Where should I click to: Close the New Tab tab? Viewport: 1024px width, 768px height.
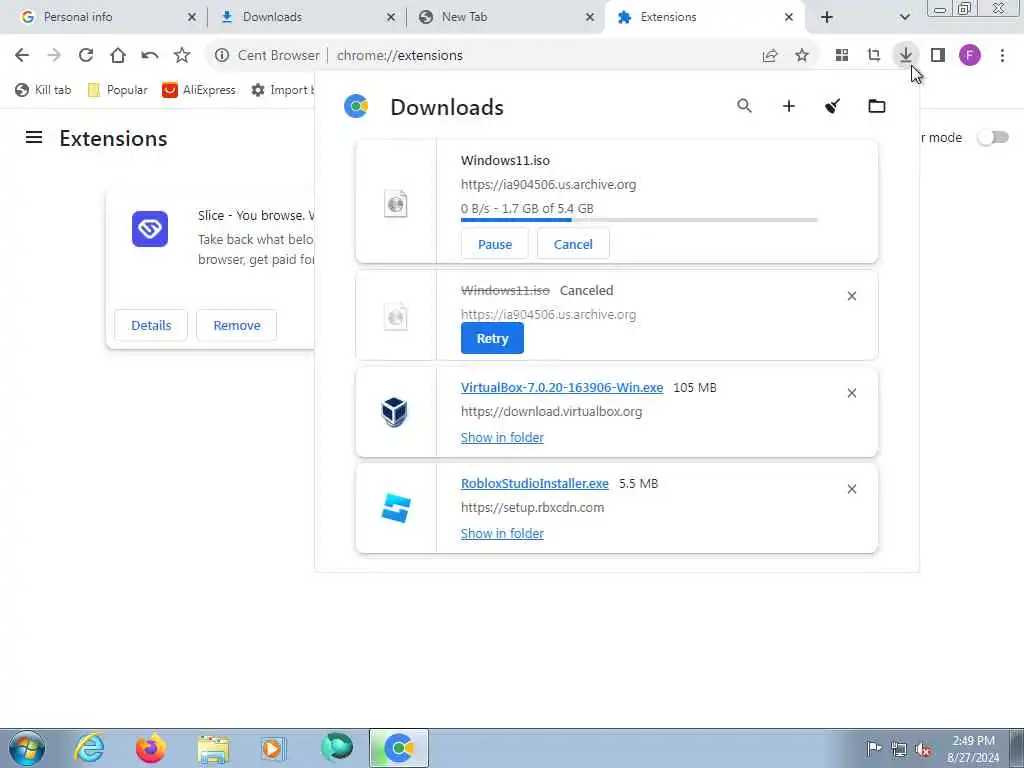click(x=590, y=17)
